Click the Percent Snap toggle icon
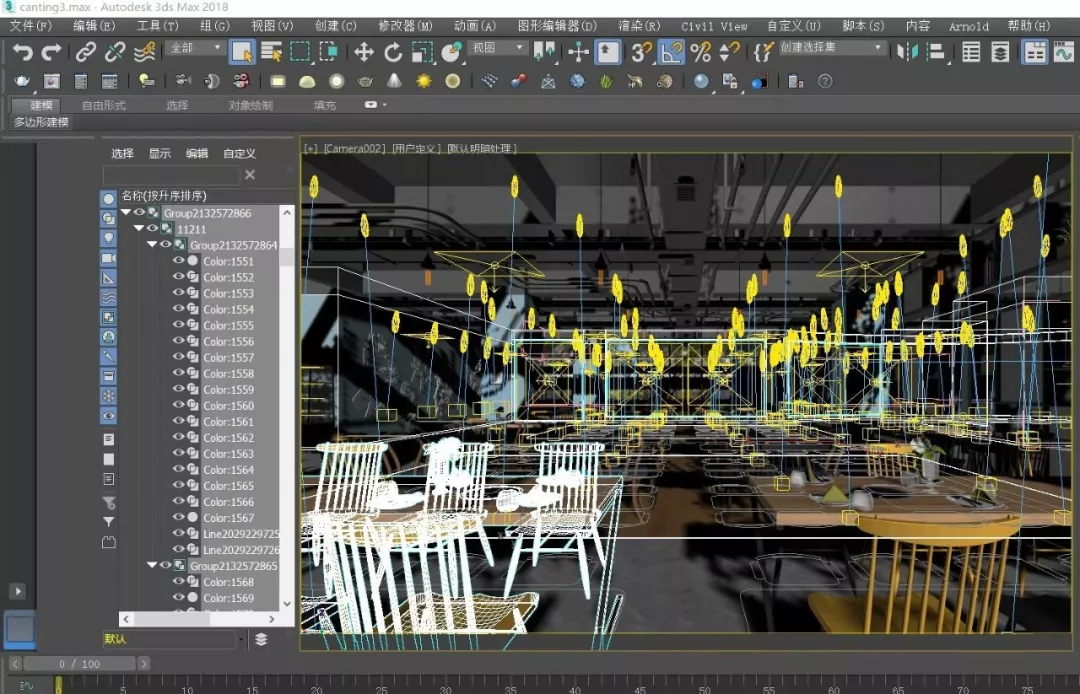This screenshot has width=1080, height=694. (x=701, y=52)
